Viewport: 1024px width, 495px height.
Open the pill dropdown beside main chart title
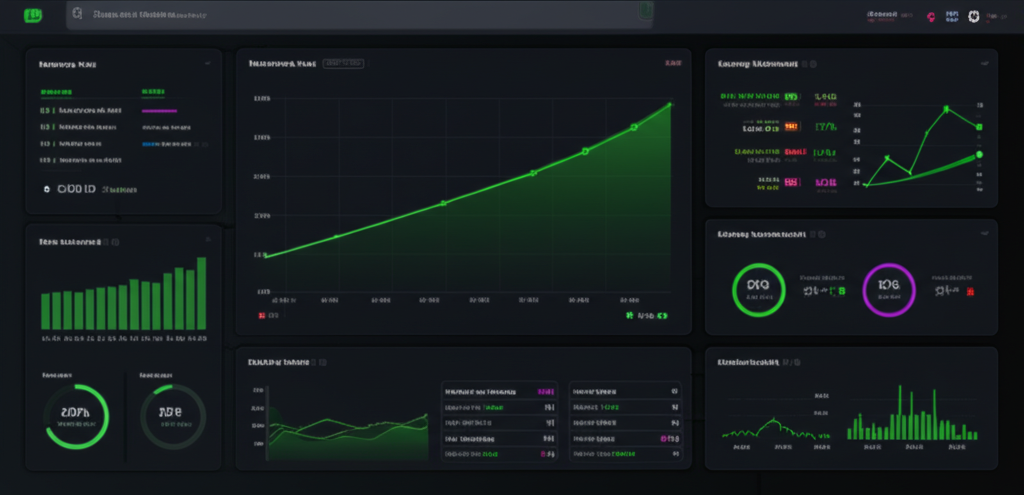tap(345, 63)
